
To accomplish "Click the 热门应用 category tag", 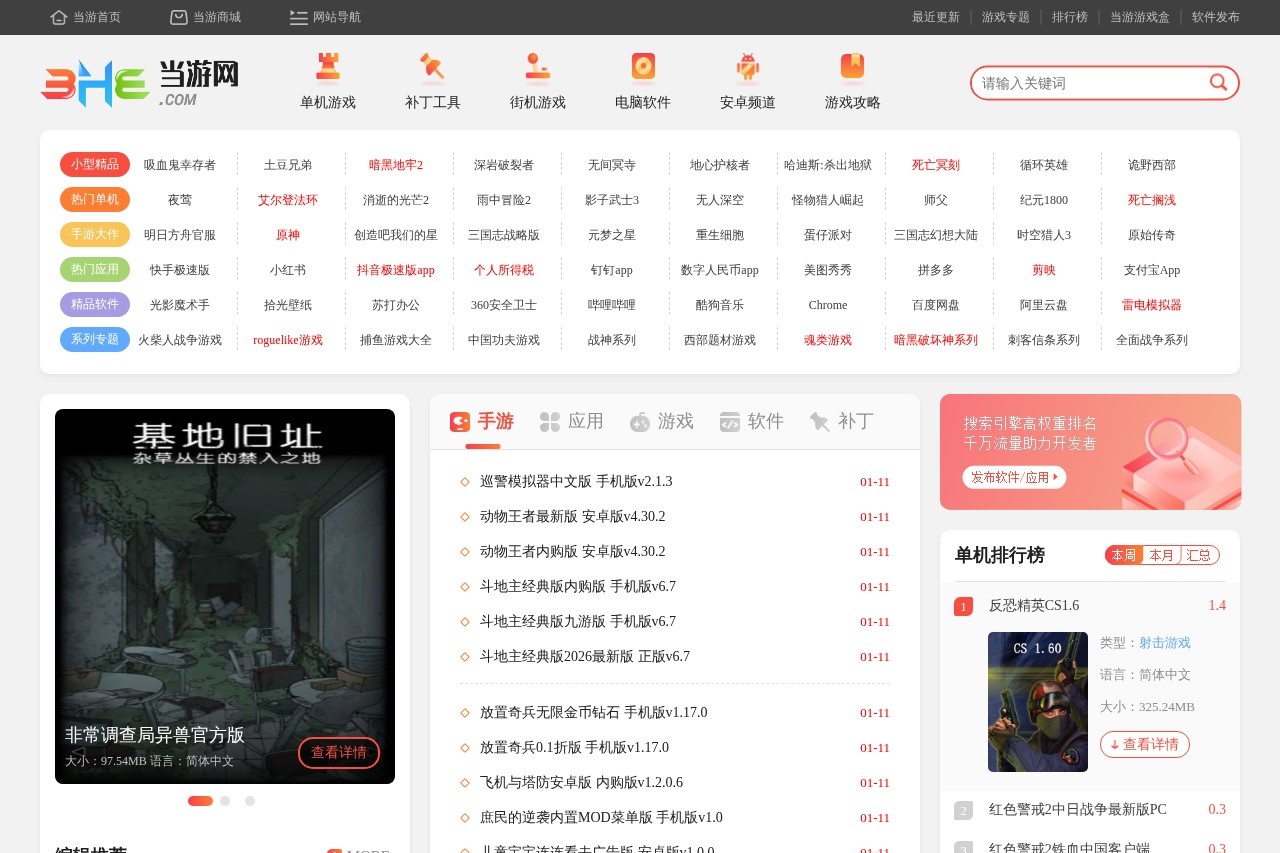I will 95,269.
